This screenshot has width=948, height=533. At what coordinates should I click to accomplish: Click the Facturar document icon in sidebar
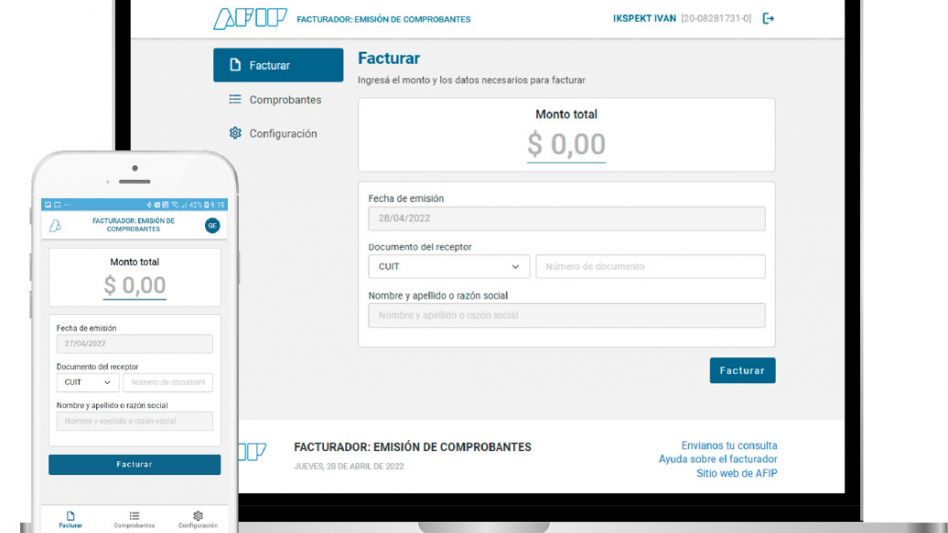[235, 65]
